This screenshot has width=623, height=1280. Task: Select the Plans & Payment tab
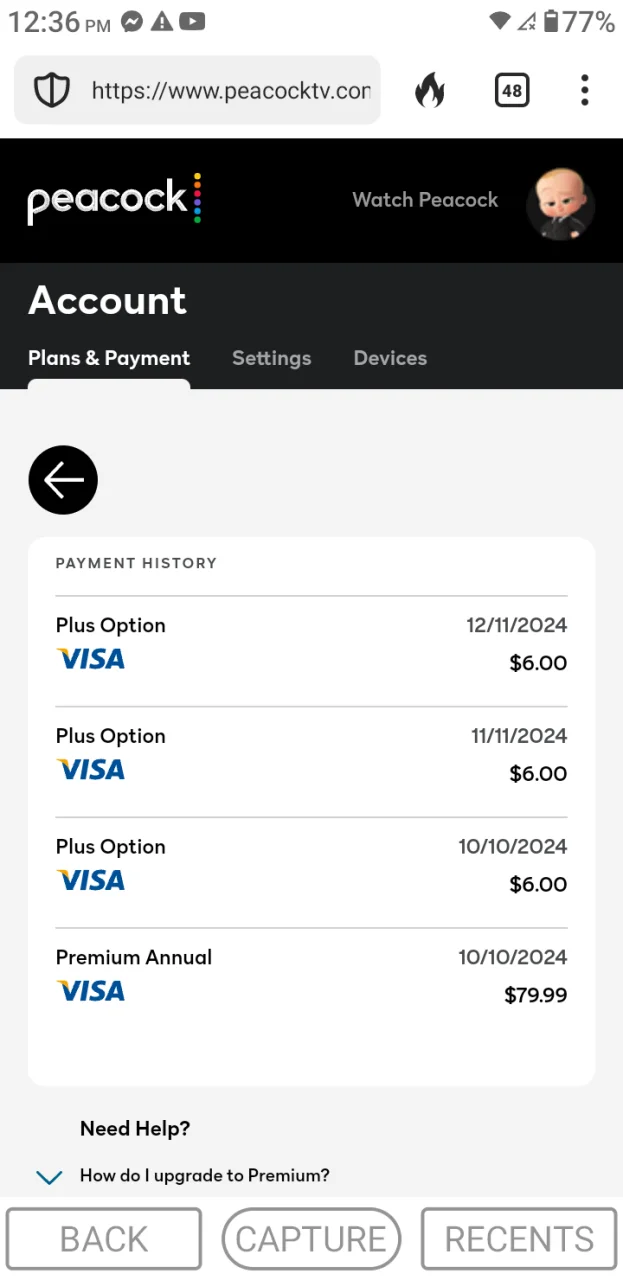tap(109, 358)
